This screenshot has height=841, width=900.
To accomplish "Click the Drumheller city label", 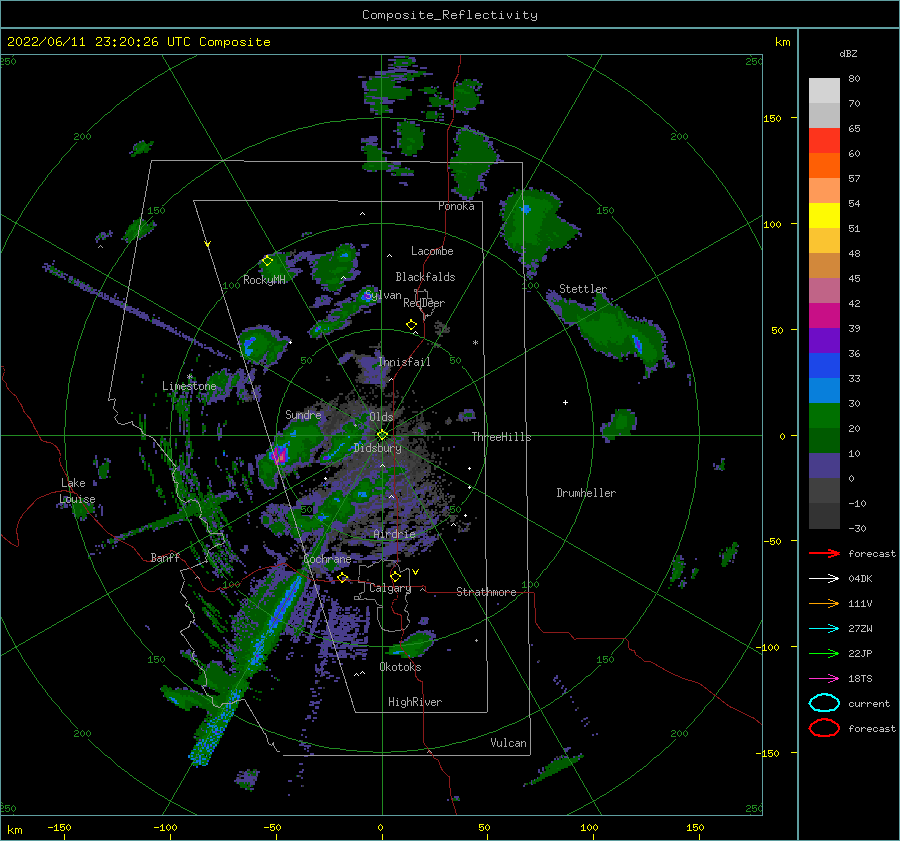I will (586, 493).
